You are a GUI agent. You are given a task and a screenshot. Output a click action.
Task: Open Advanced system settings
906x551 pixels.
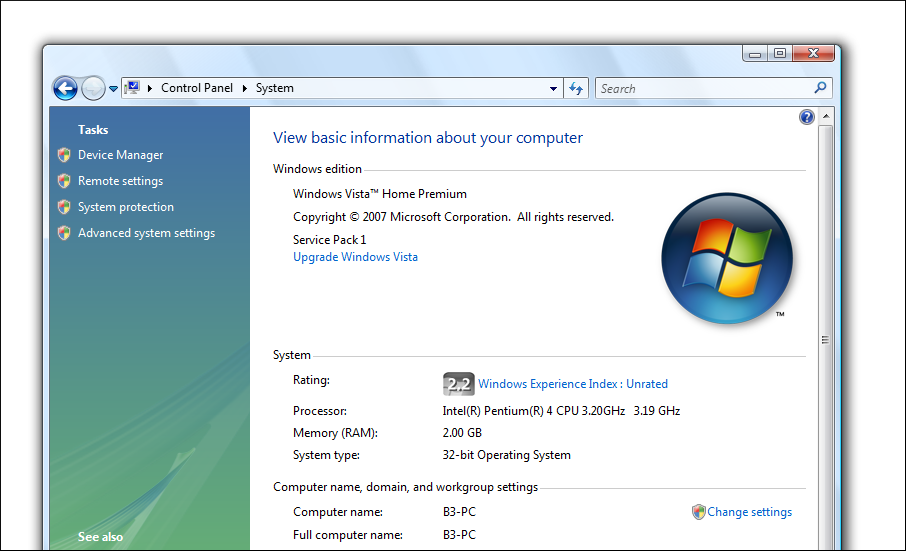click(146, 233)
